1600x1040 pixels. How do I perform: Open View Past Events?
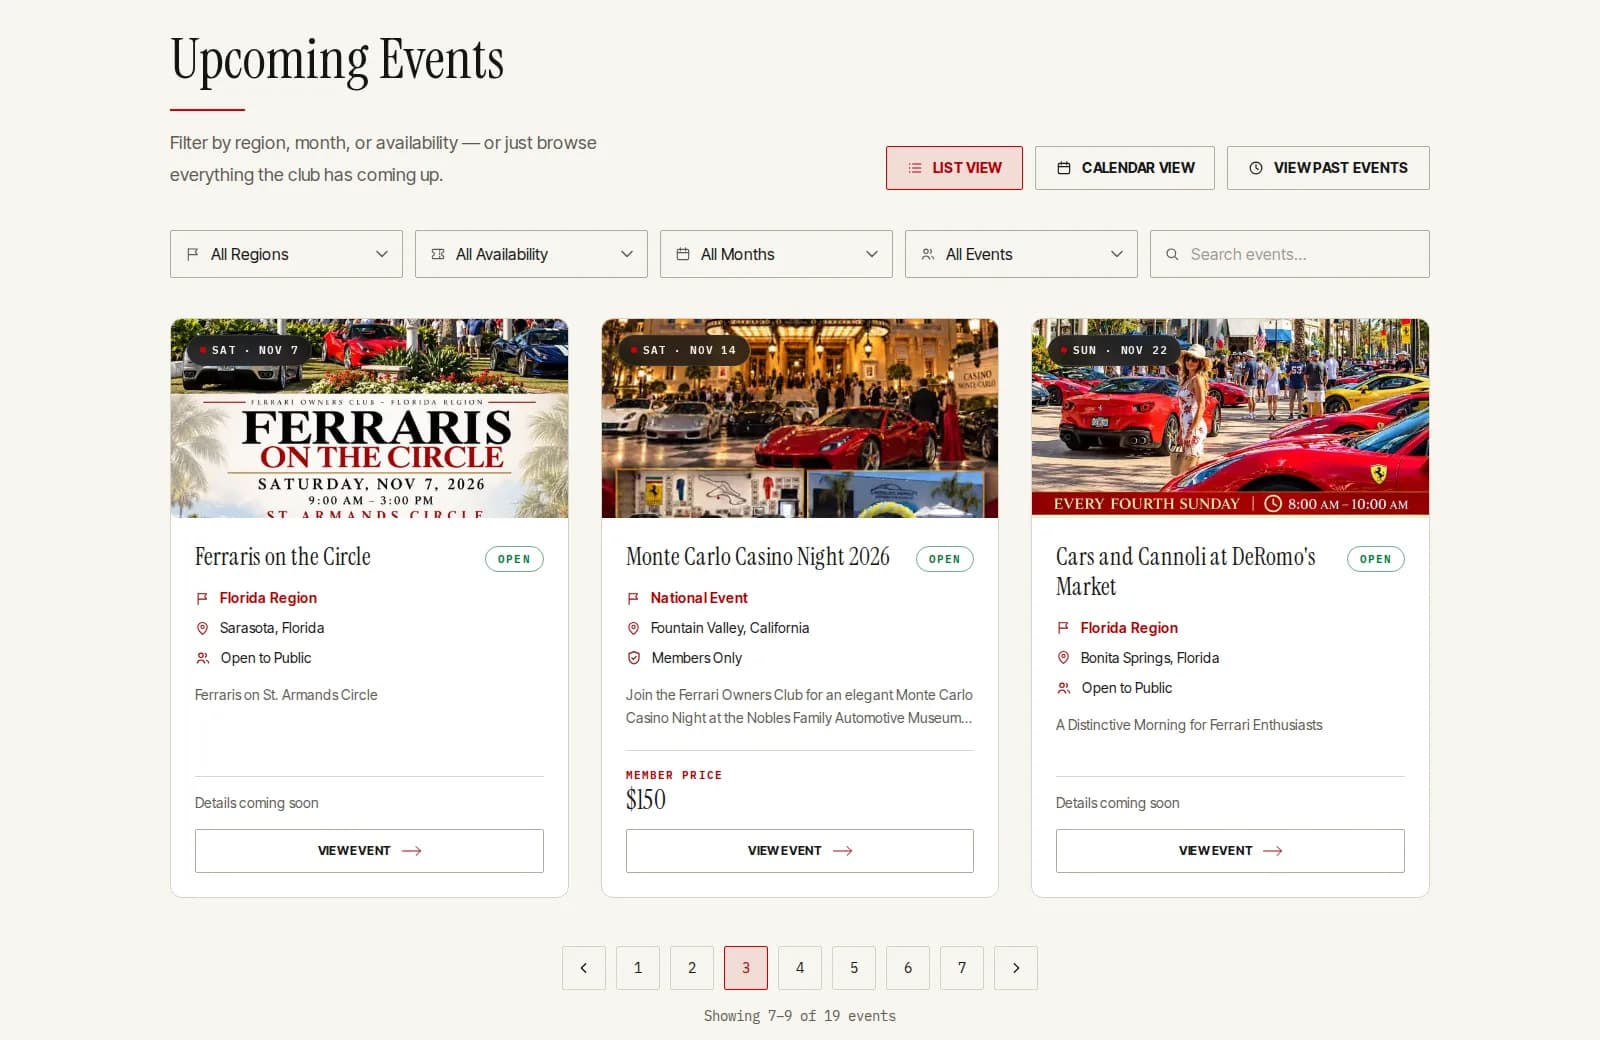pos(1328,168)
